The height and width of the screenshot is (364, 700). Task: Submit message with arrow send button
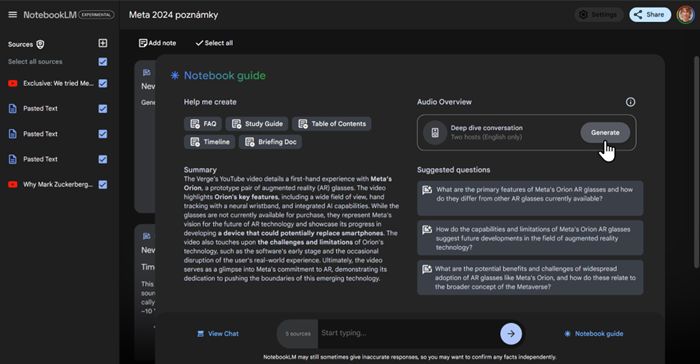click(511, 334)
